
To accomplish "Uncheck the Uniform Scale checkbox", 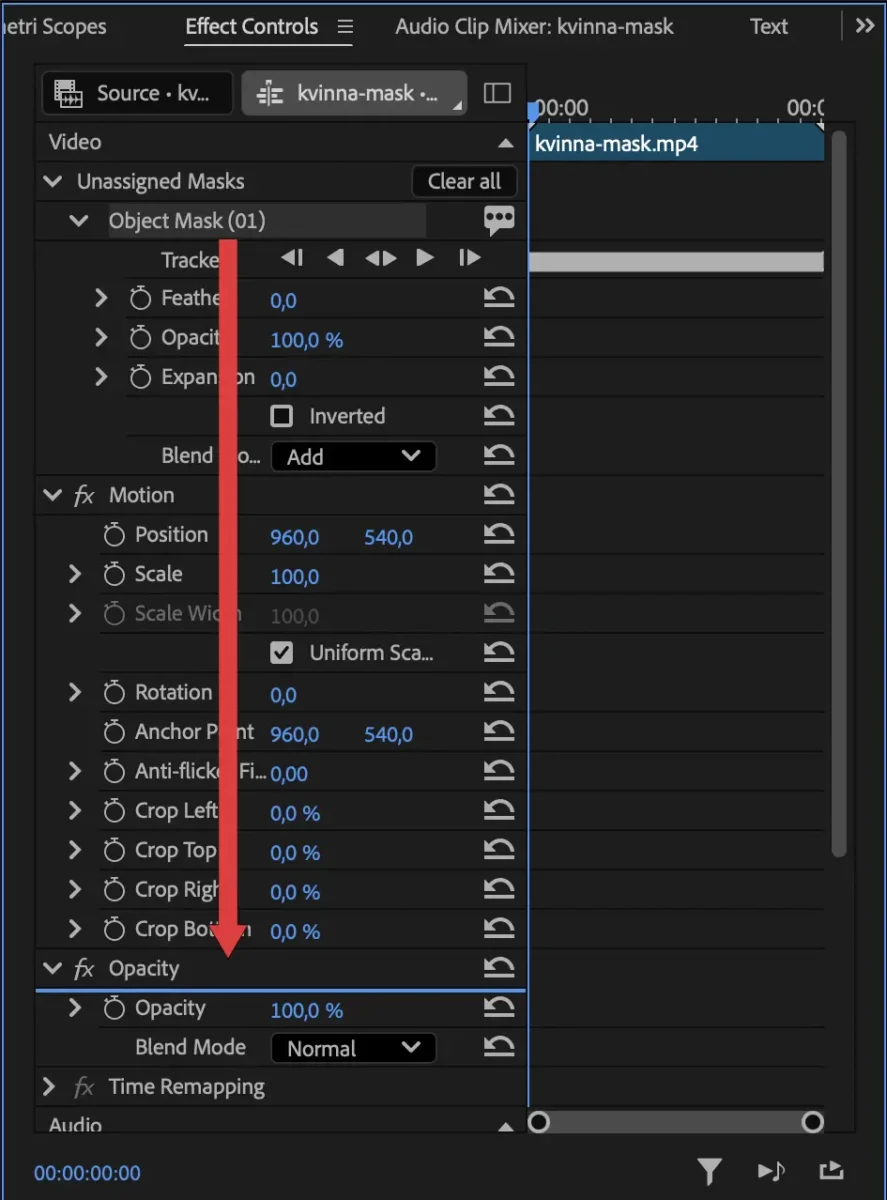I will [x=282, y=653].
